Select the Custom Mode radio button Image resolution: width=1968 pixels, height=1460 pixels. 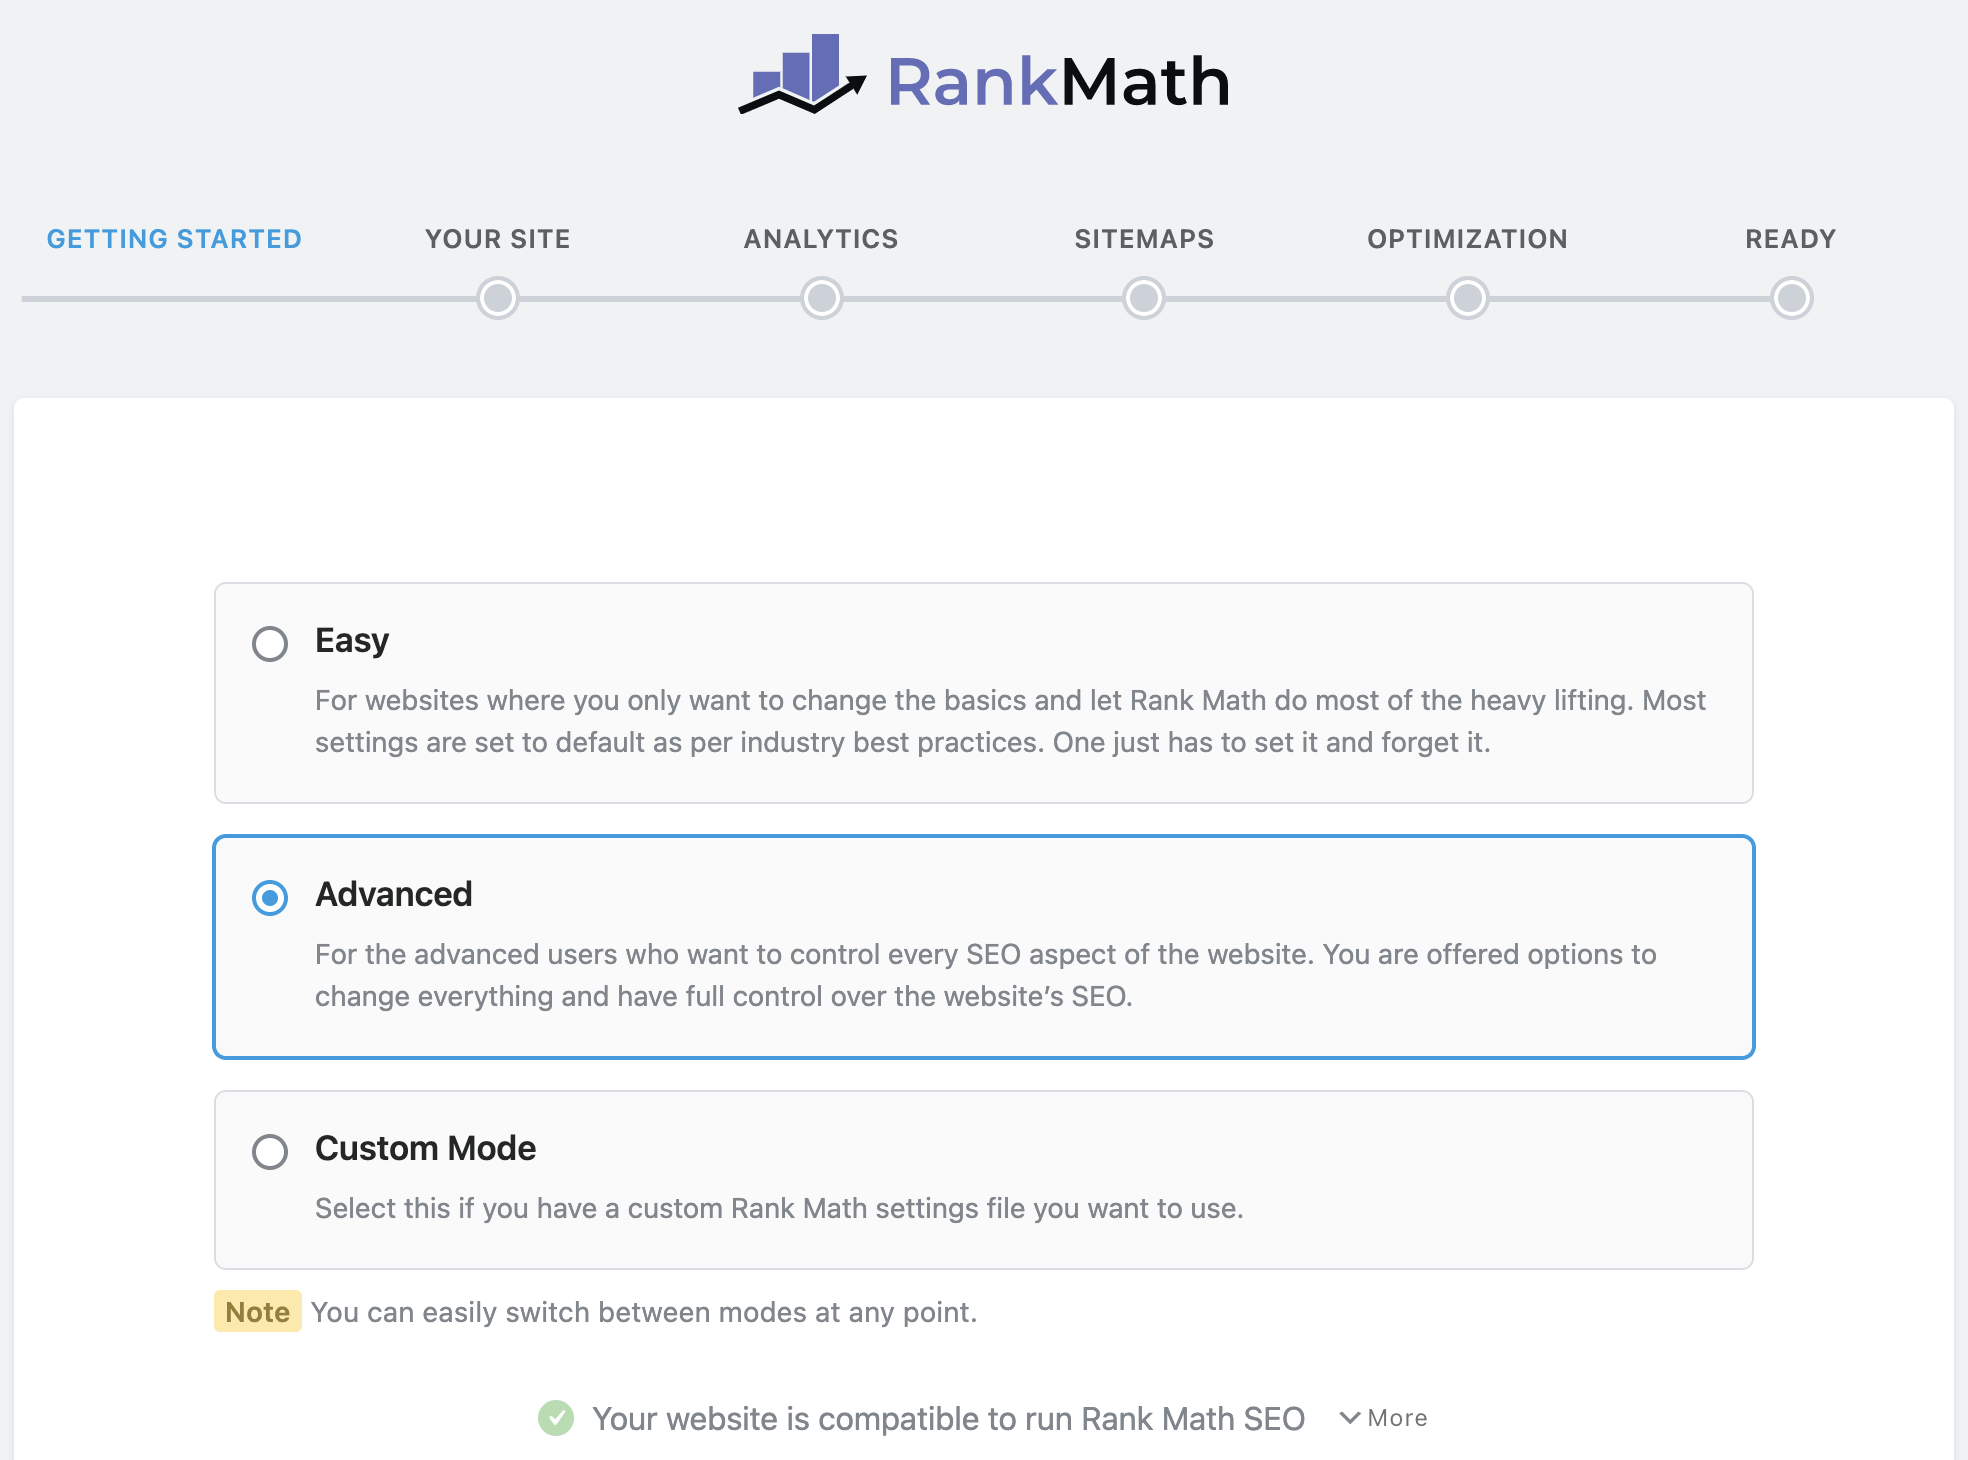click(270, 1151)
